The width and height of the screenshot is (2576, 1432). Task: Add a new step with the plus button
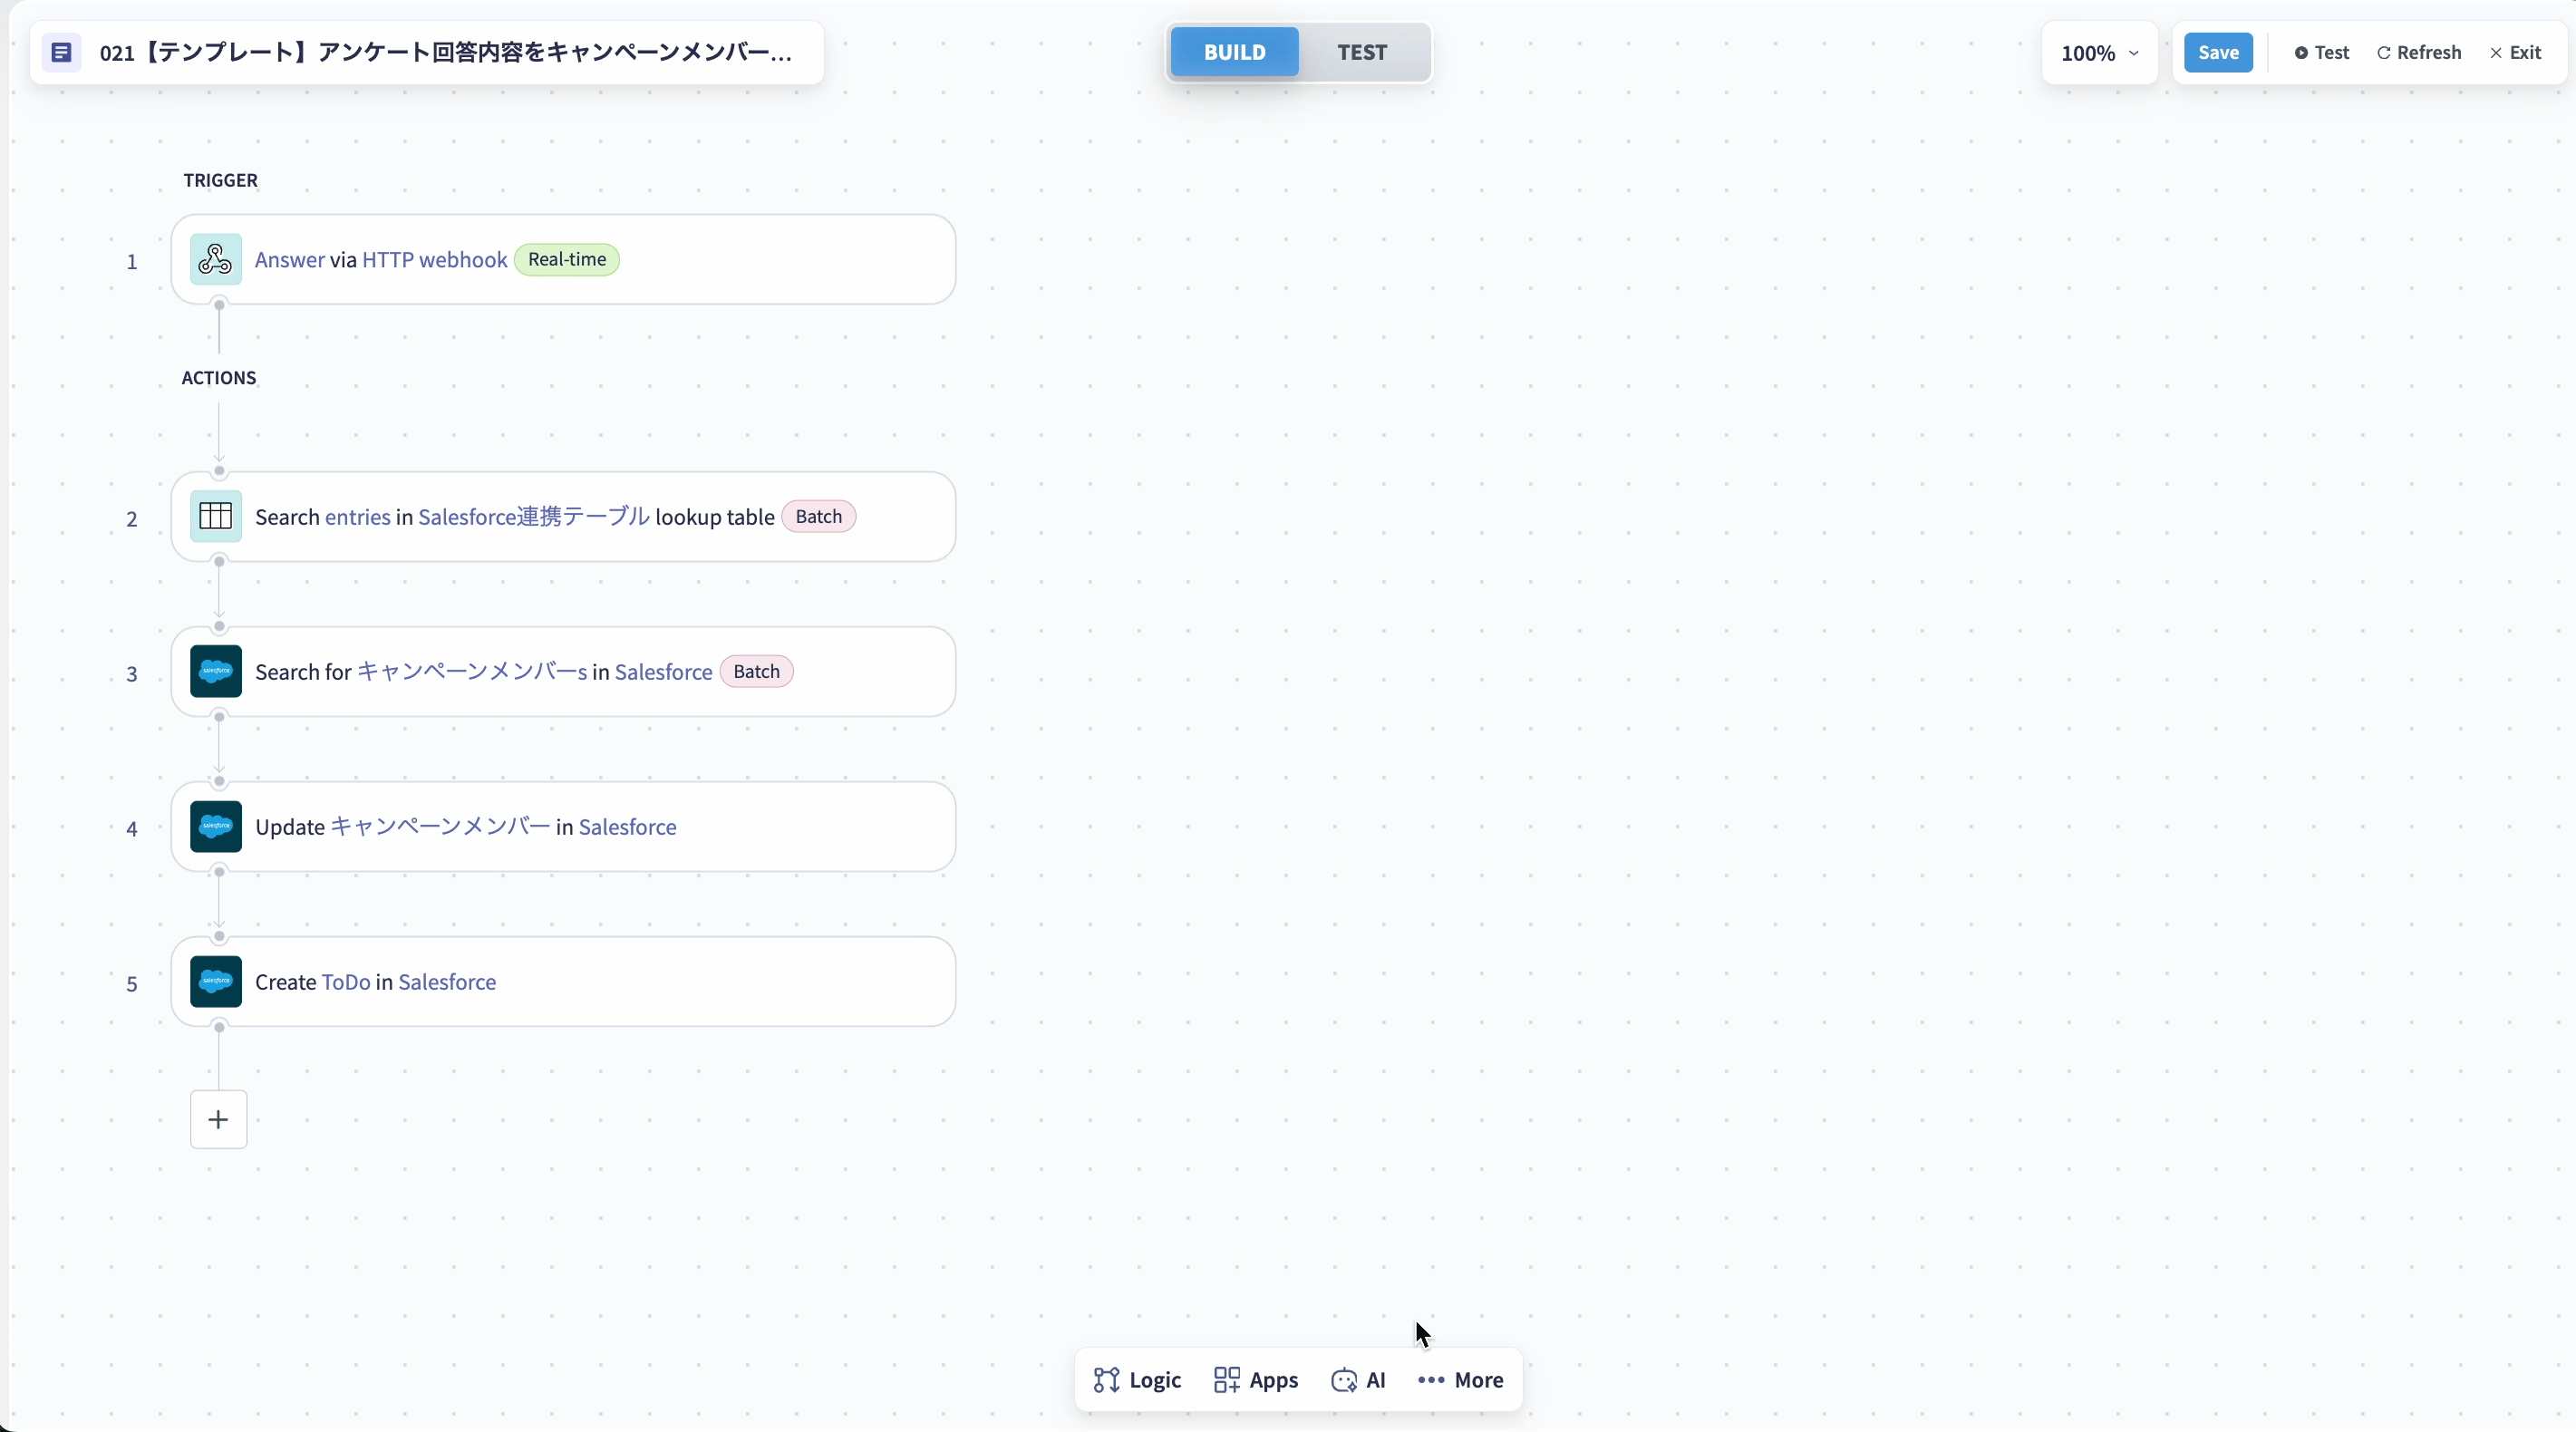point(218,1119)
